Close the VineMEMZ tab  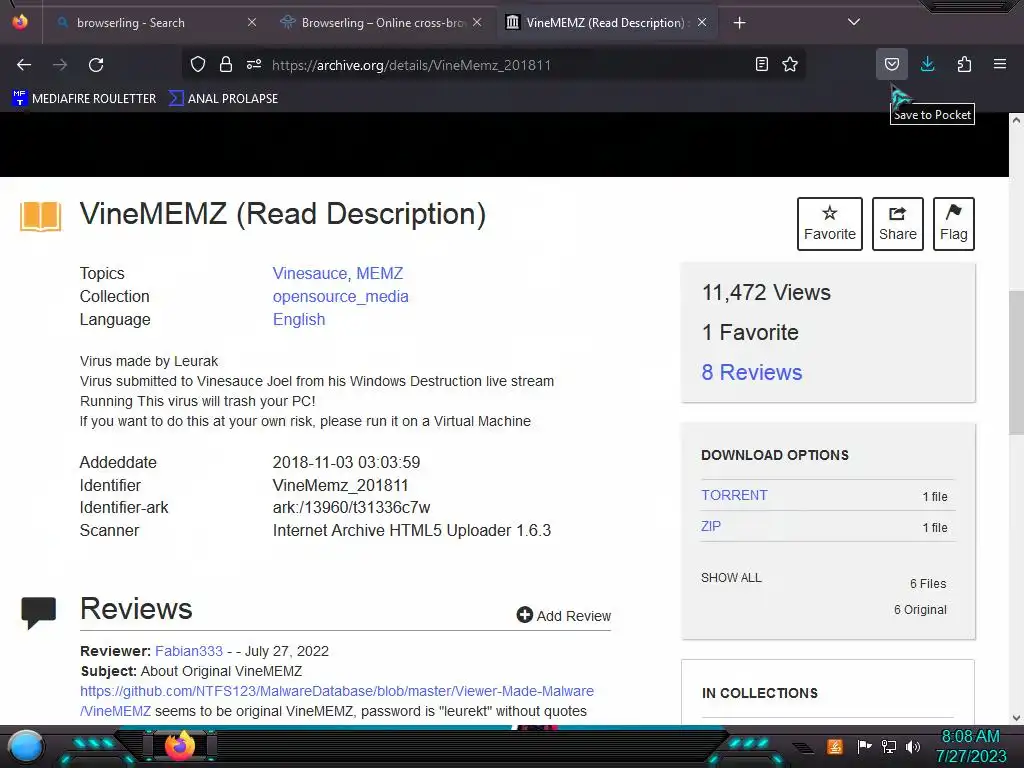click(x=702, y=23)
